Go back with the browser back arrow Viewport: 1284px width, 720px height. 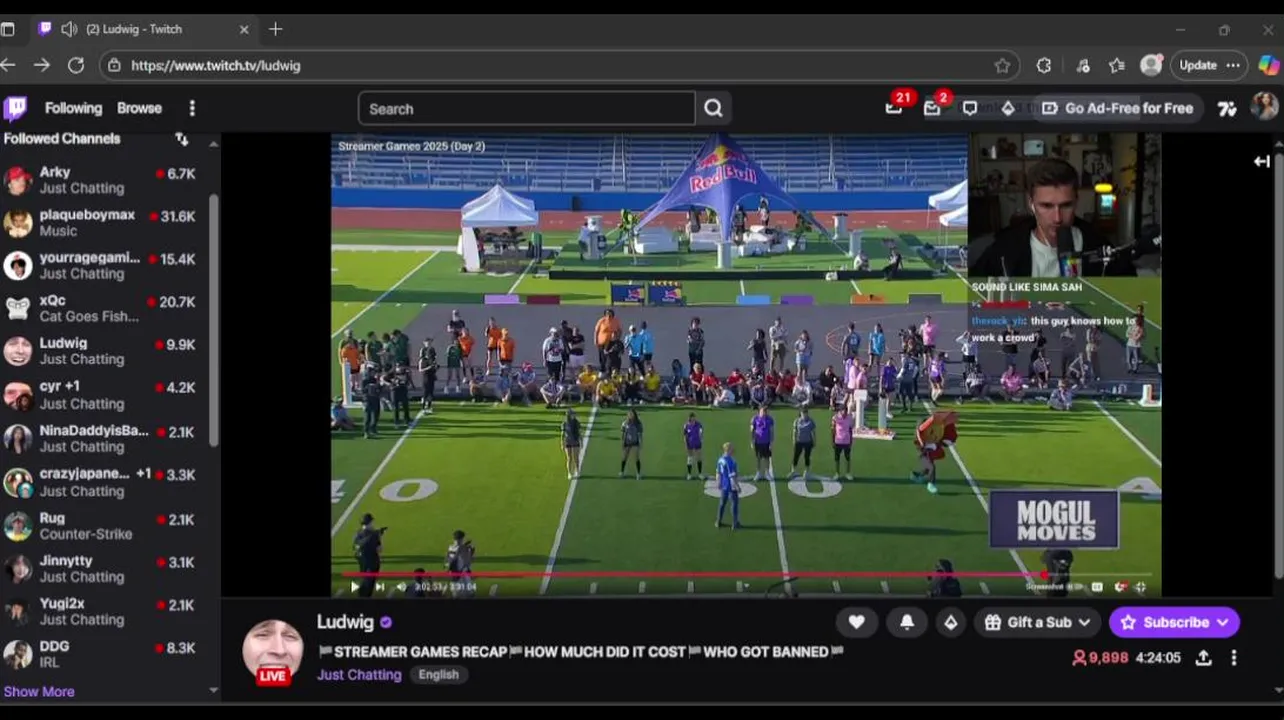click(x=8, y=65)
